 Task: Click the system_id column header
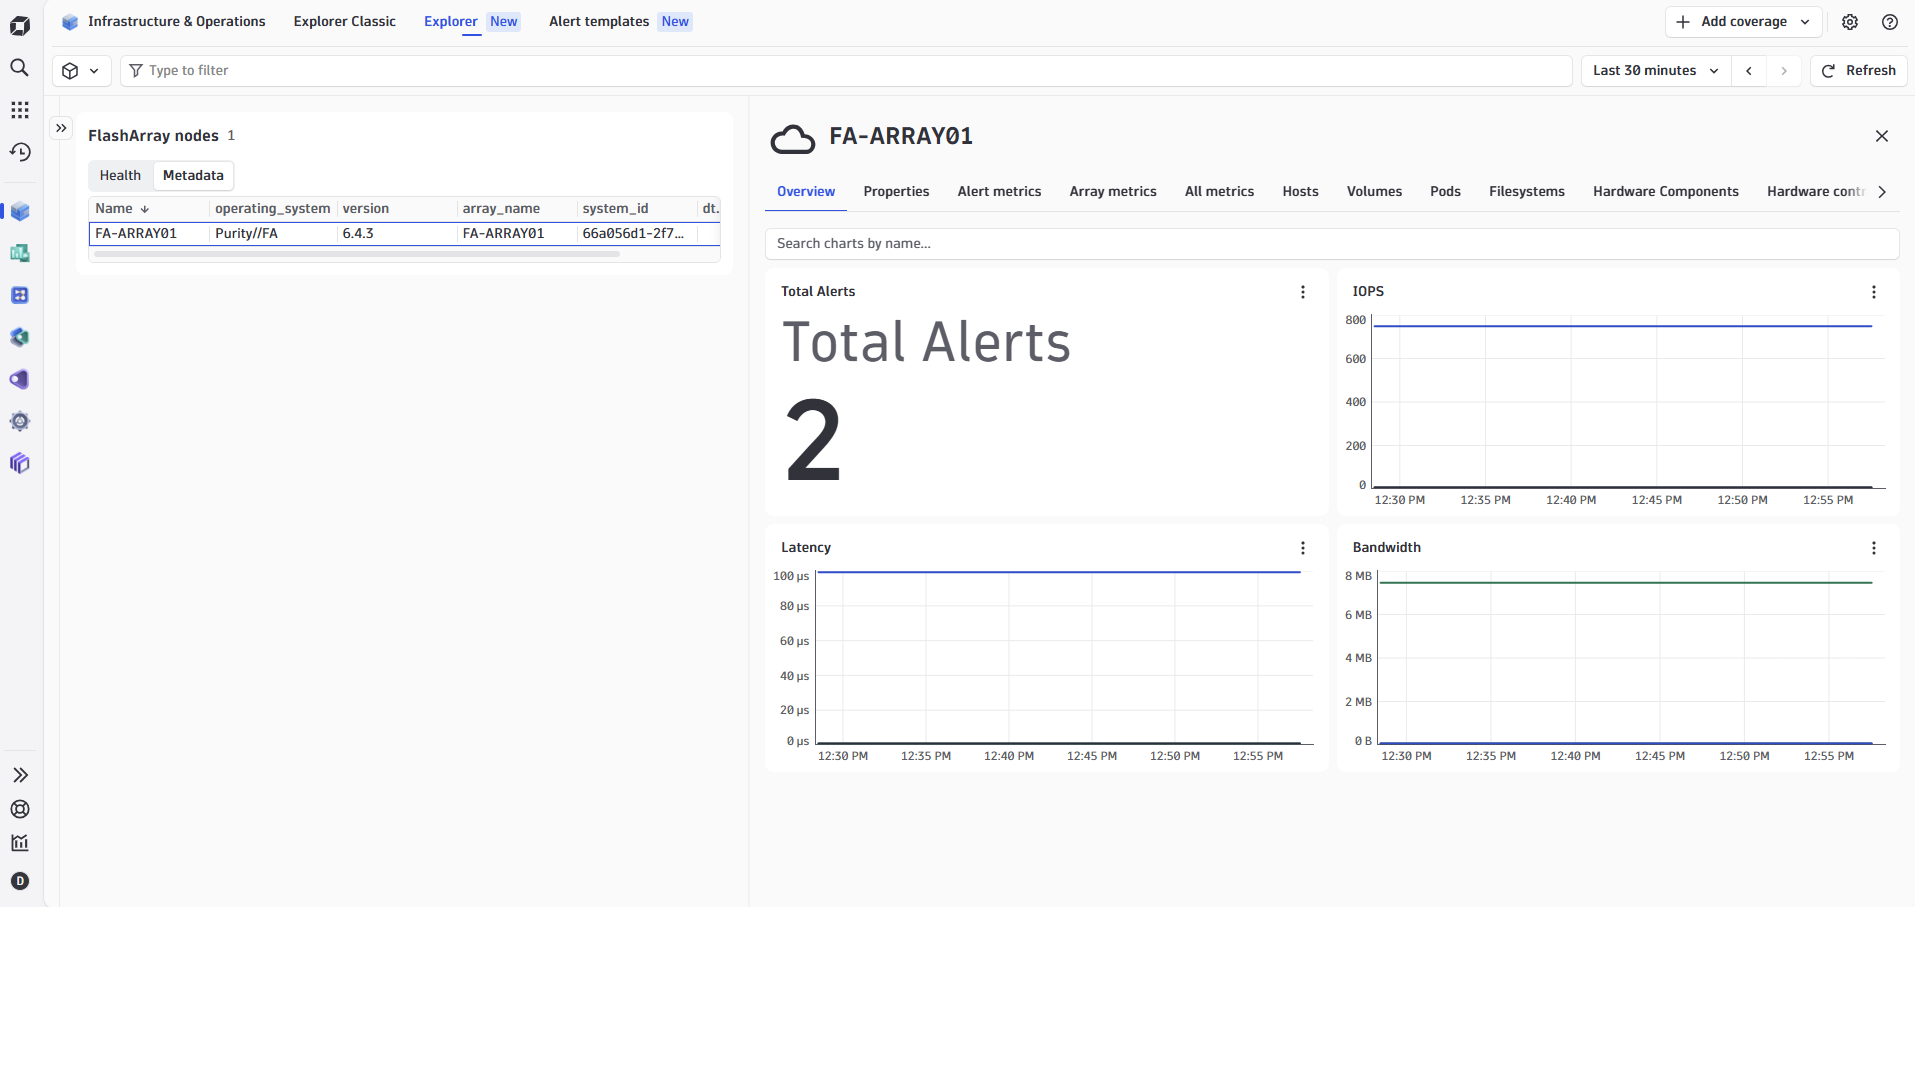[636, 209]
